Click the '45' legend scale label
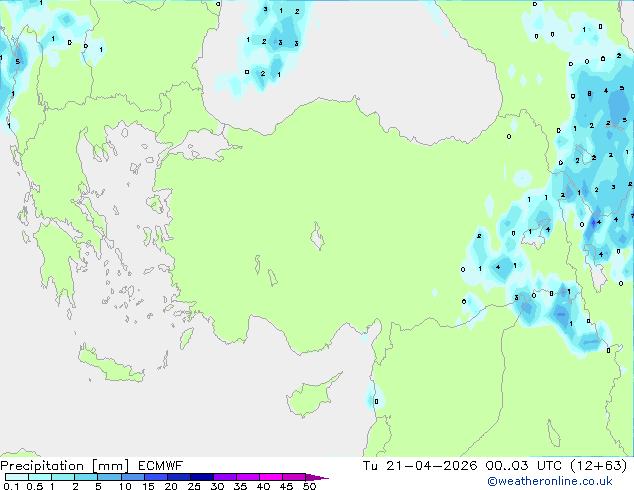Image resolution: width=634 pixels, height=490 pixels. [286, 486]
